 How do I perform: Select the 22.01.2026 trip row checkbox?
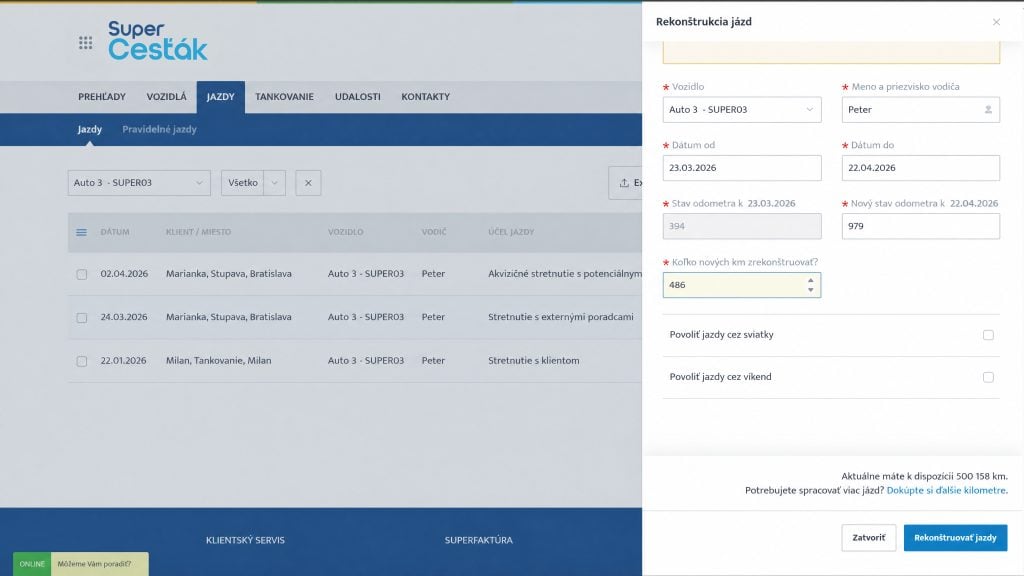click(x=82, y=361)
